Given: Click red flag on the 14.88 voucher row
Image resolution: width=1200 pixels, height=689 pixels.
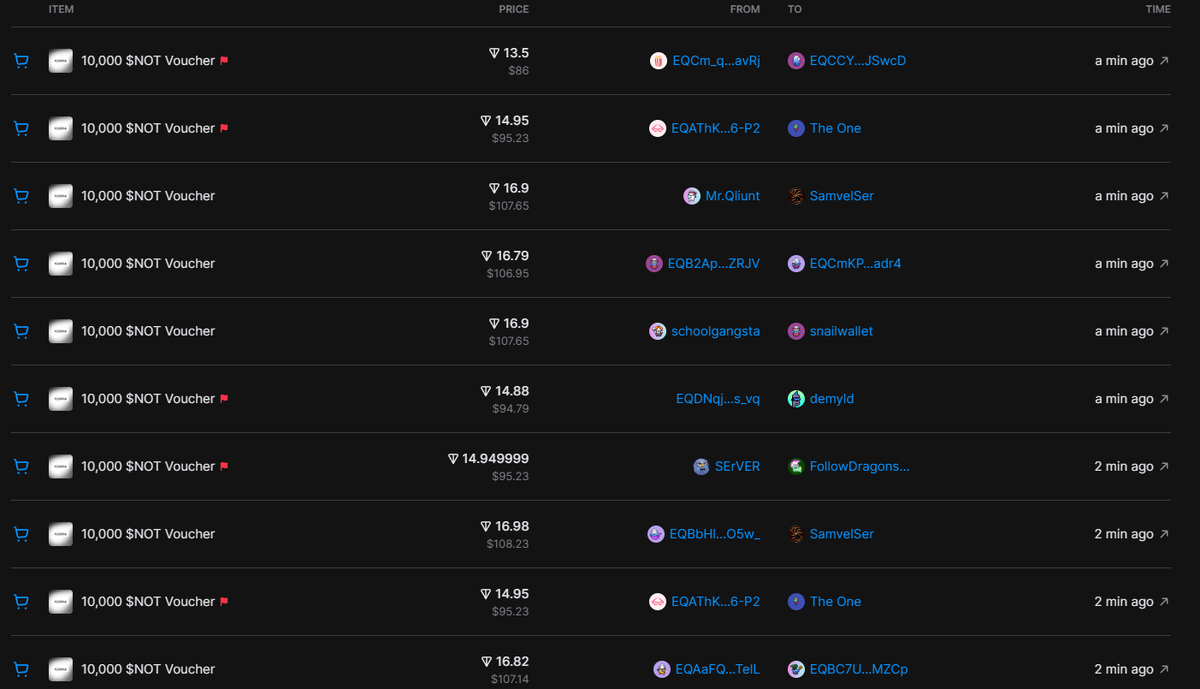Looking at the screenshot, I should (224, 399).
